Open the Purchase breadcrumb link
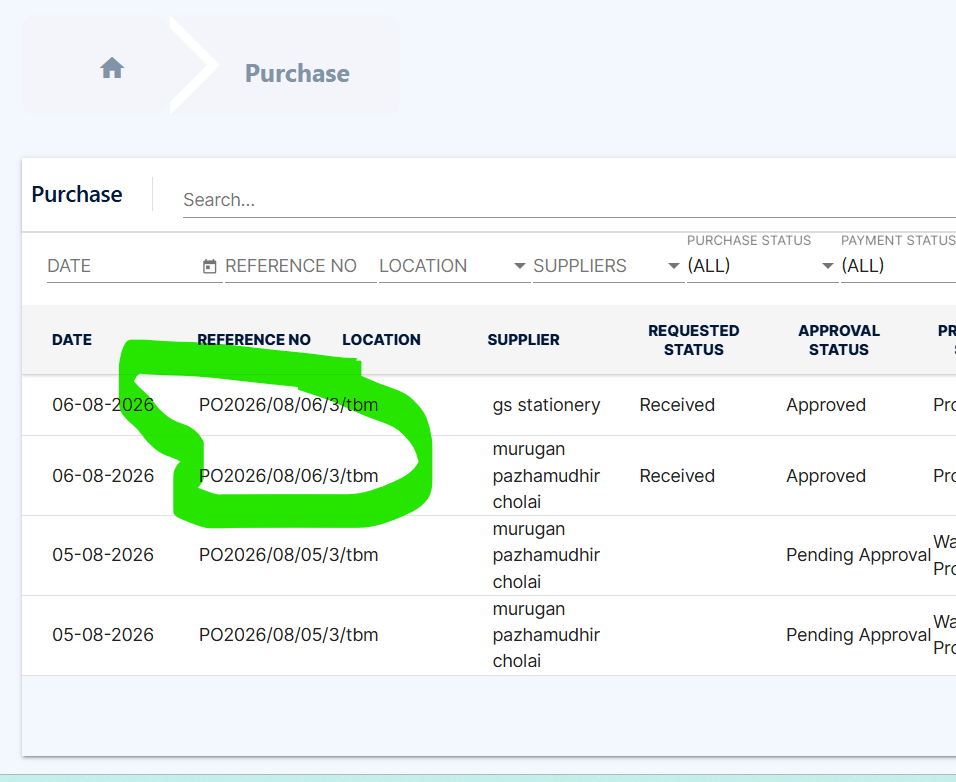 (297, 73)
